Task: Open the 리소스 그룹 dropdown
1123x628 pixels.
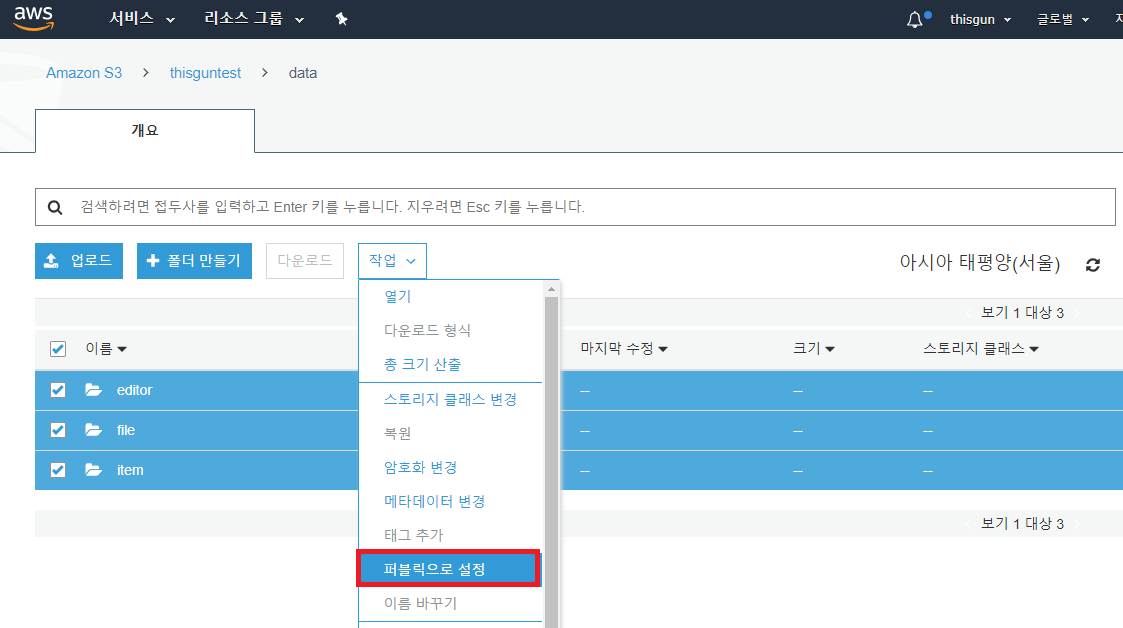Action: (x=254, y=20)
